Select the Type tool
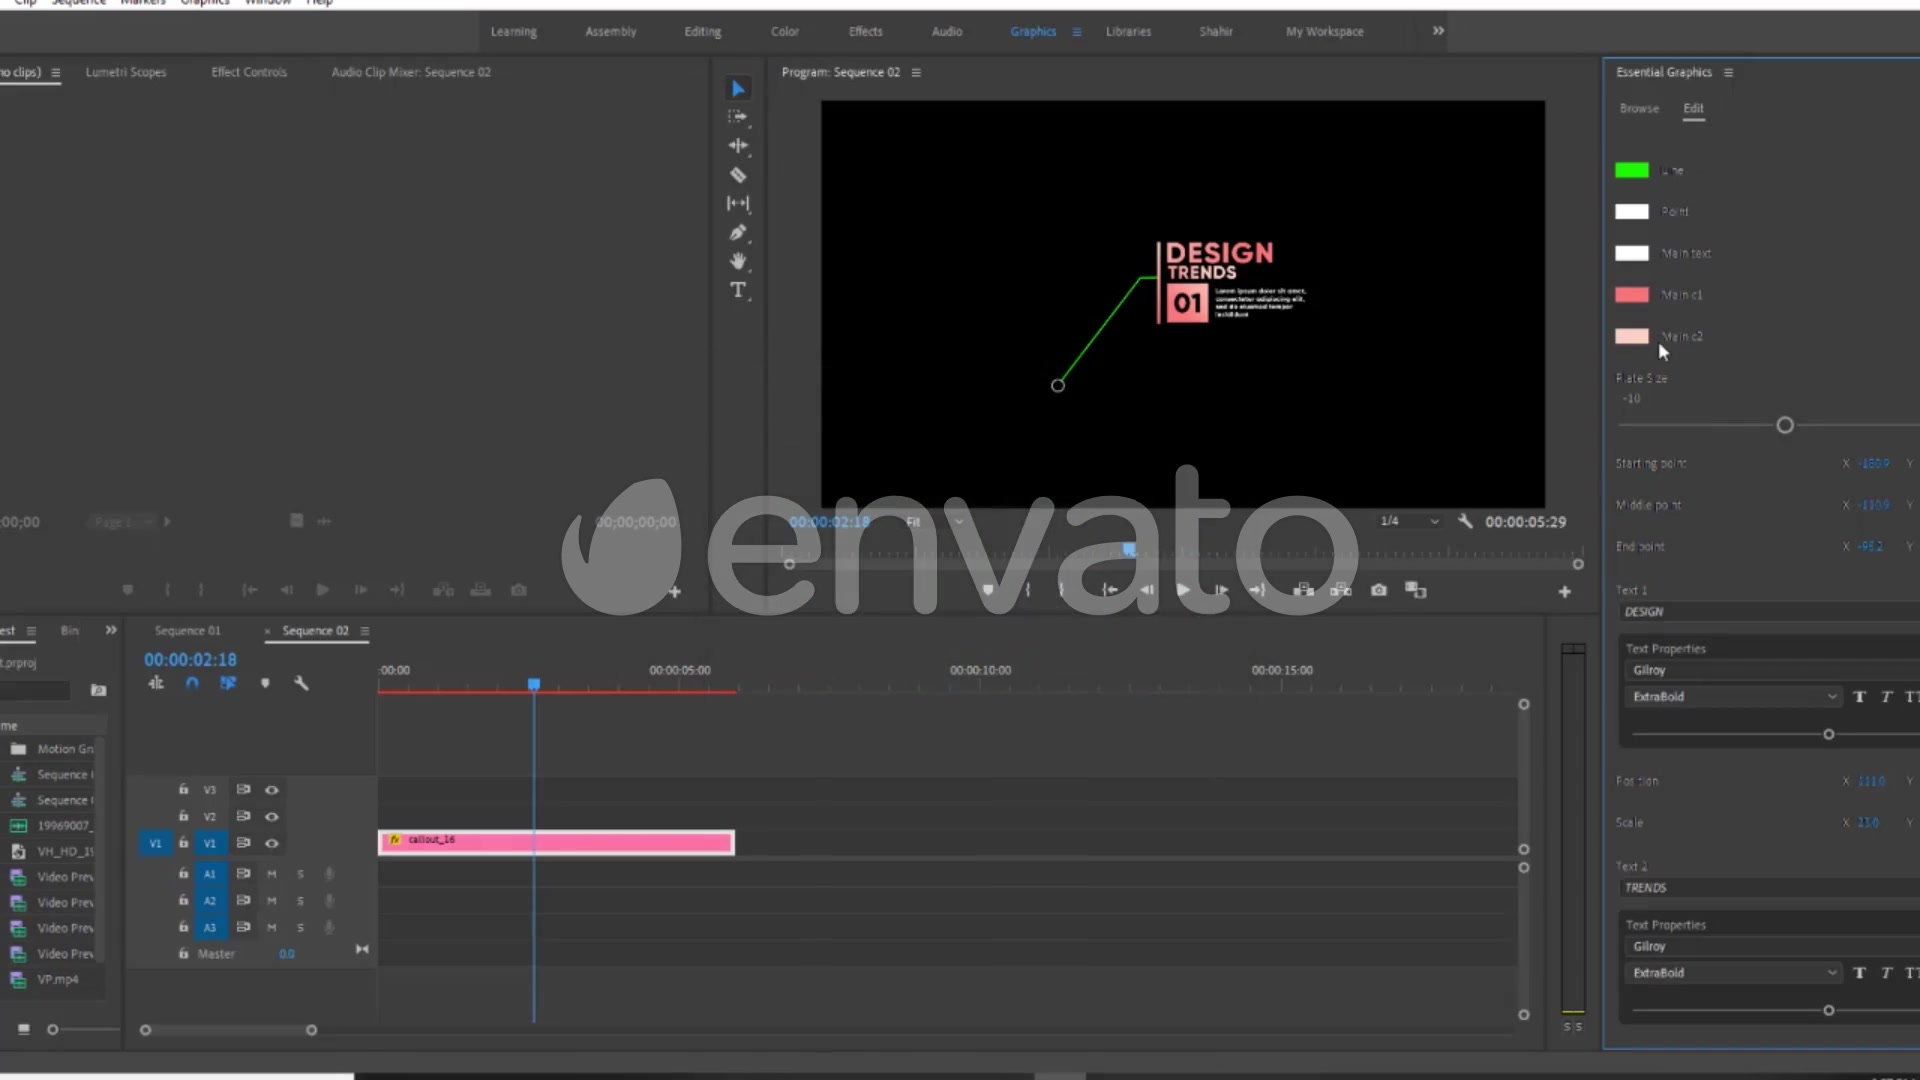This screenshot has height=1080, width=1920. [737, 290]
